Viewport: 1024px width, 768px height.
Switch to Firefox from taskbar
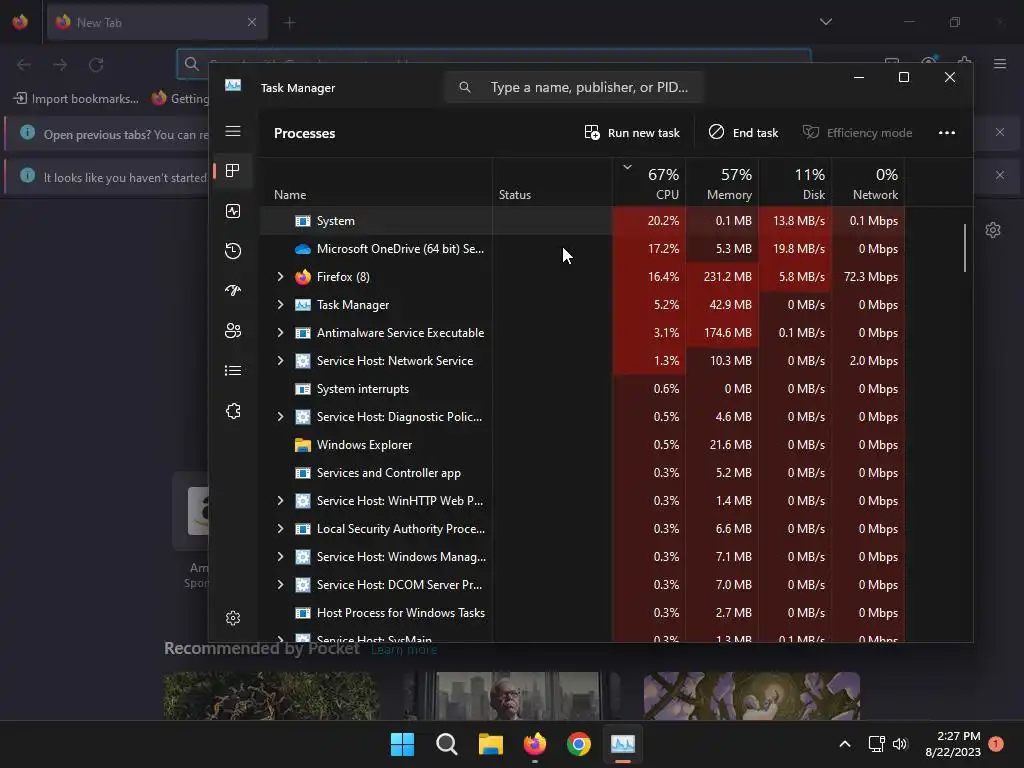[535, 744]
